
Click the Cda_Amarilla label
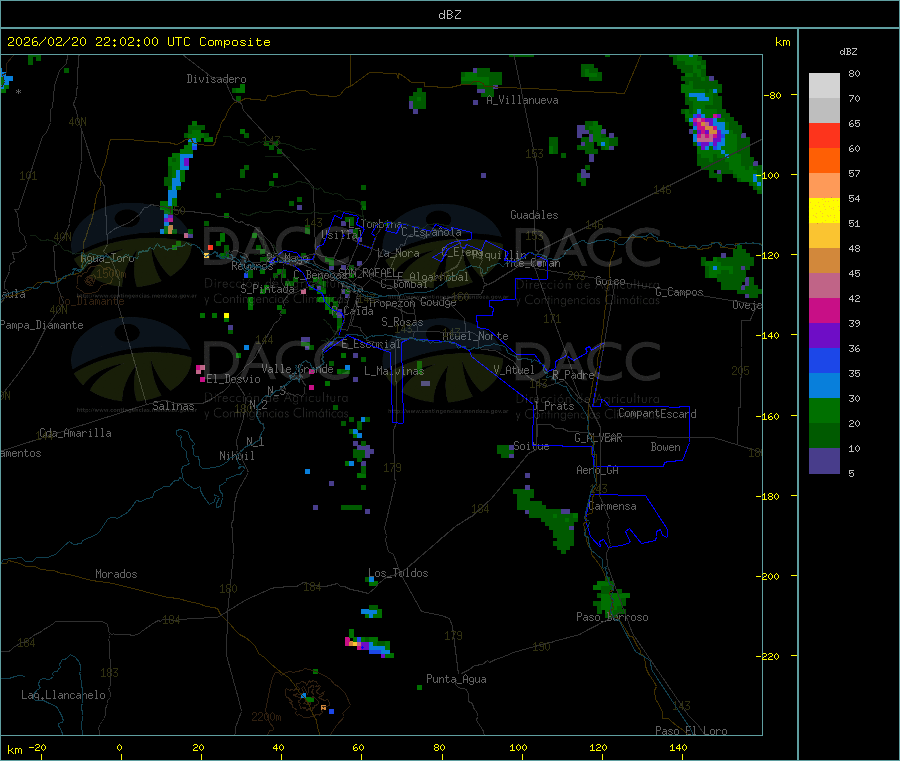pos(75,433)
